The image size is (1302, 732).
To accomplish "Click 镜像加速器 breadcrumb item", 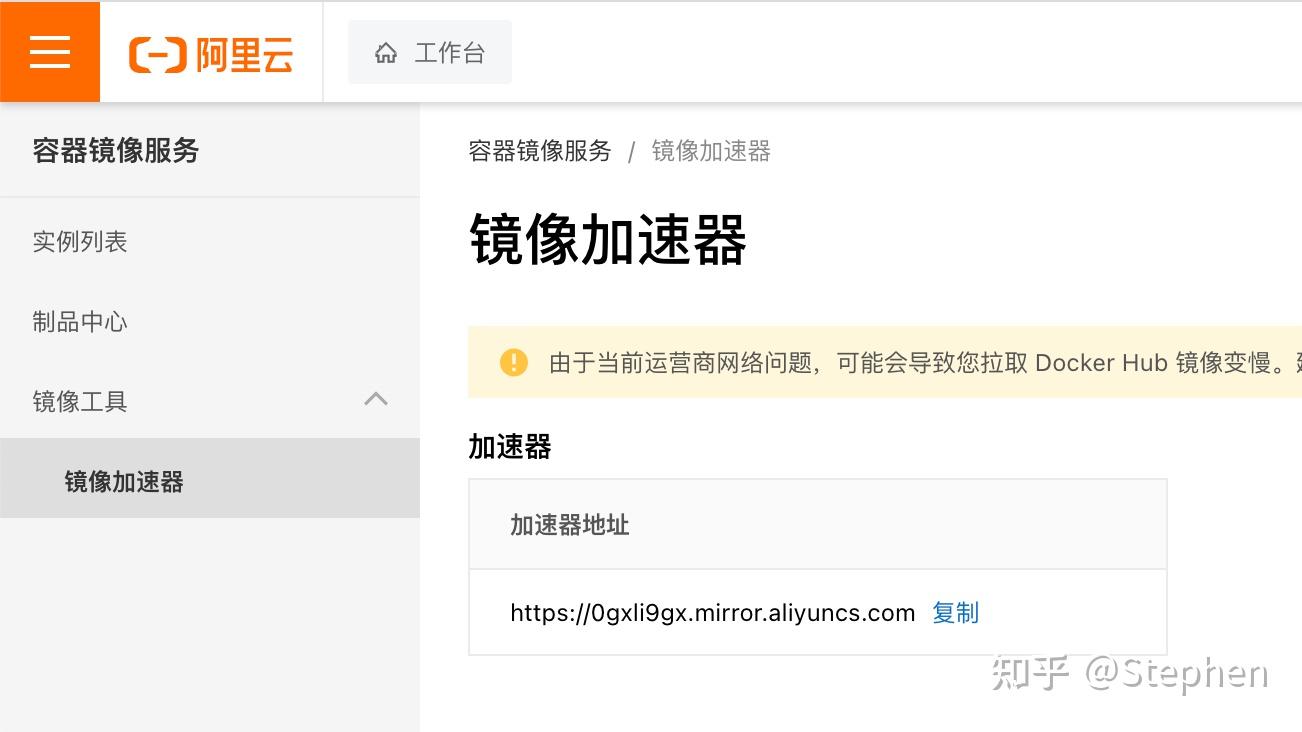I will click(711, 151).
